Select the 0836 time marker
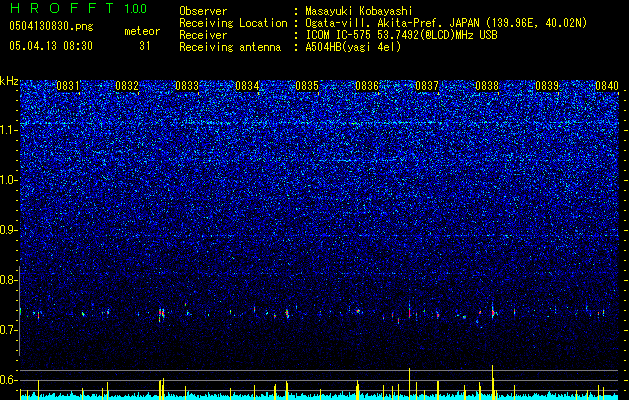The image size is (629, 400). (367, 86)
